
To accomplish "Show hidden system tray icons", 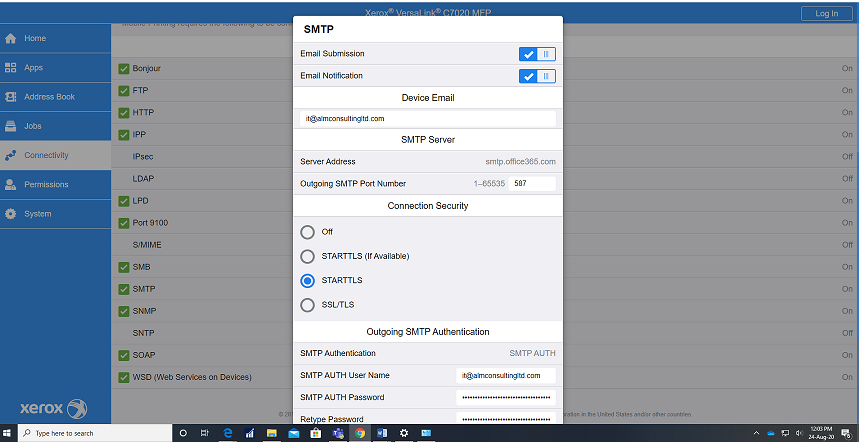I will coord(757,433).
